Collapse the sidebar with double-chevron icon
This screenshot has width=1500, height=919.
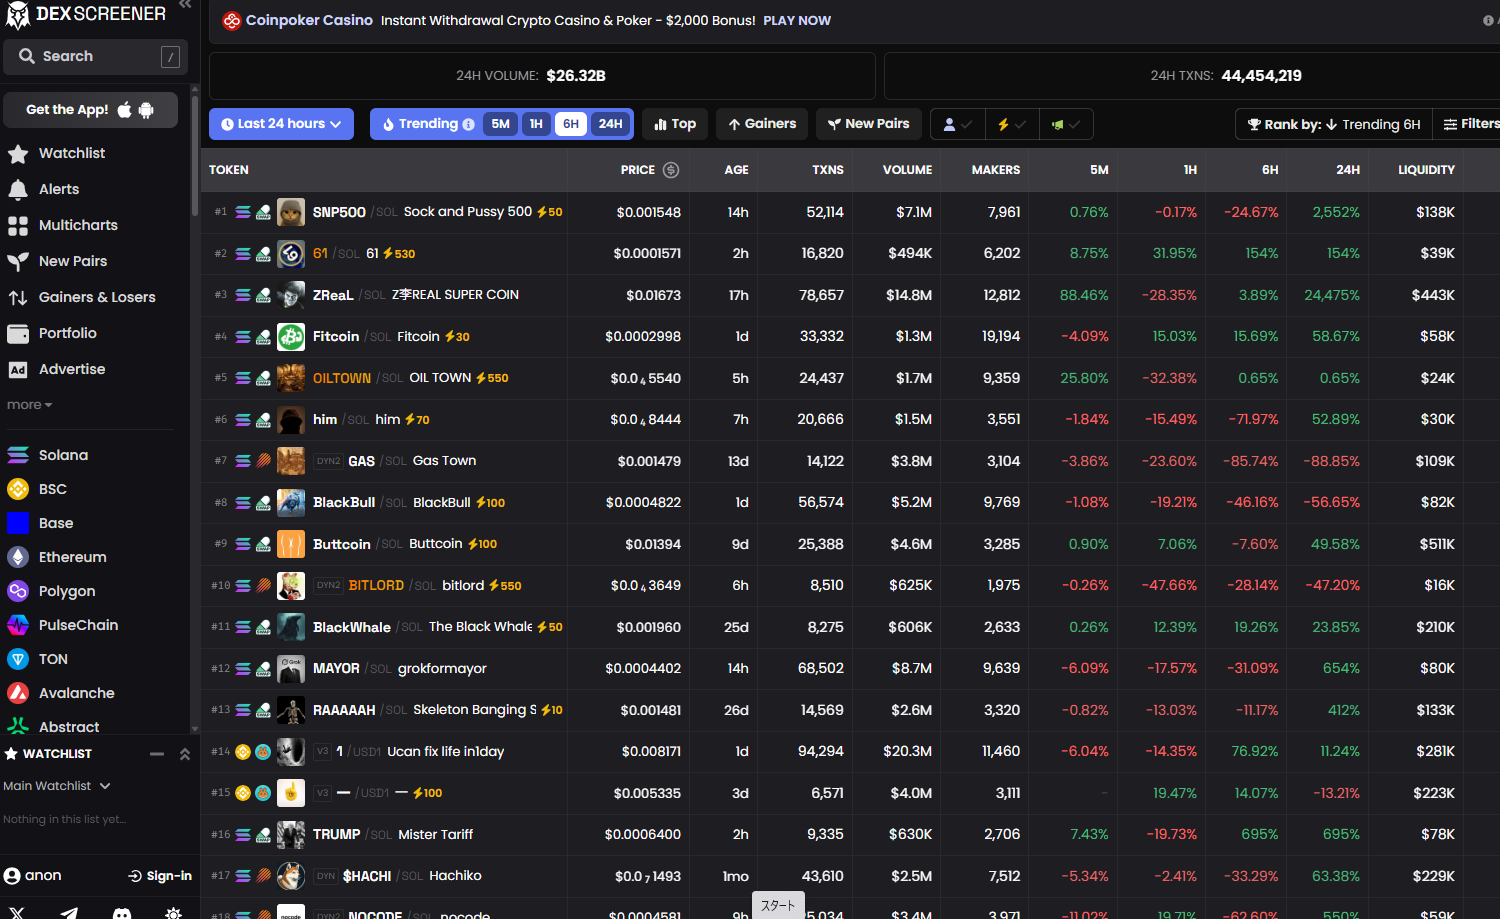185,5
